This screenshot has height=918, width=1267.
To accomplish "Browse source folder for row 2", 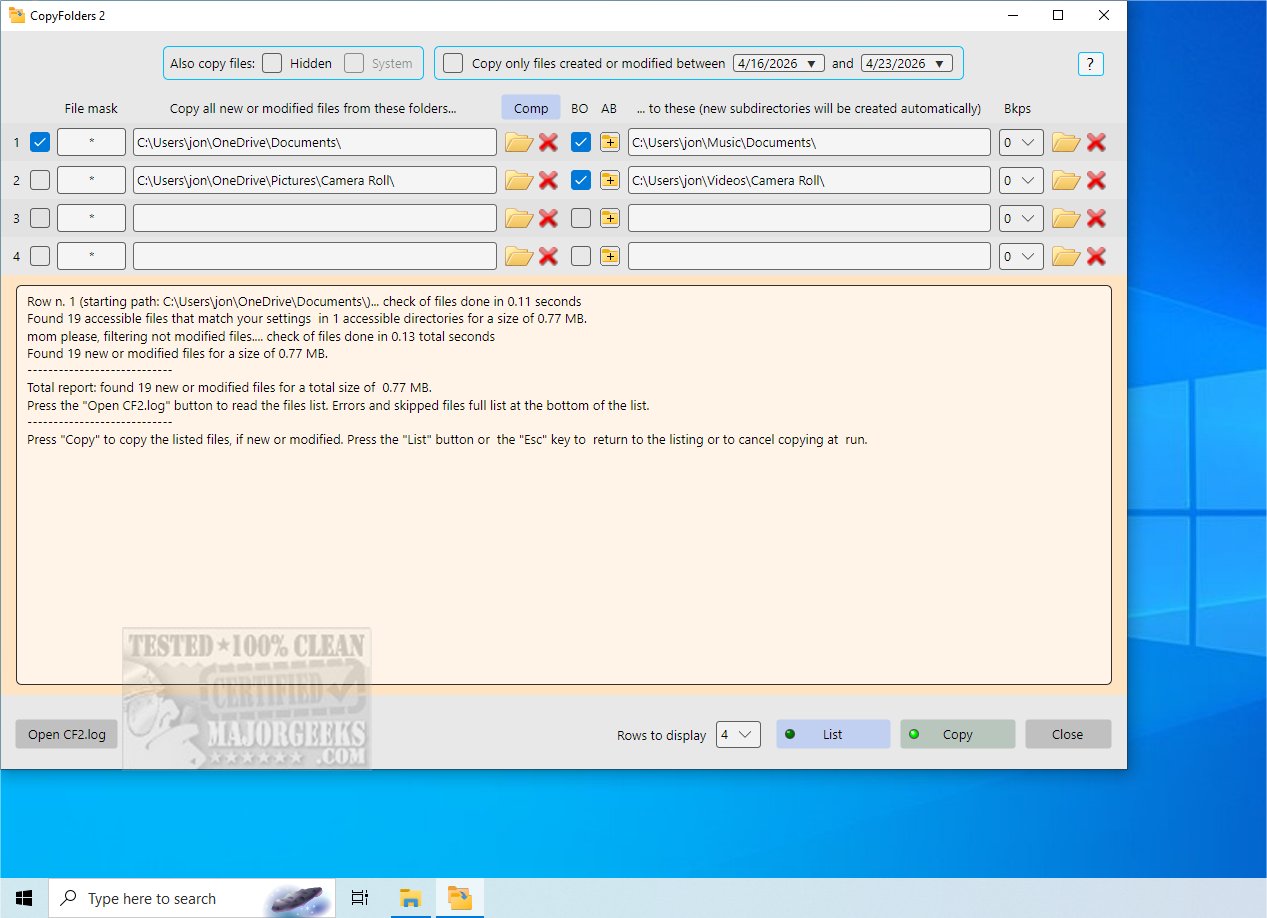I will coord(518,180).
